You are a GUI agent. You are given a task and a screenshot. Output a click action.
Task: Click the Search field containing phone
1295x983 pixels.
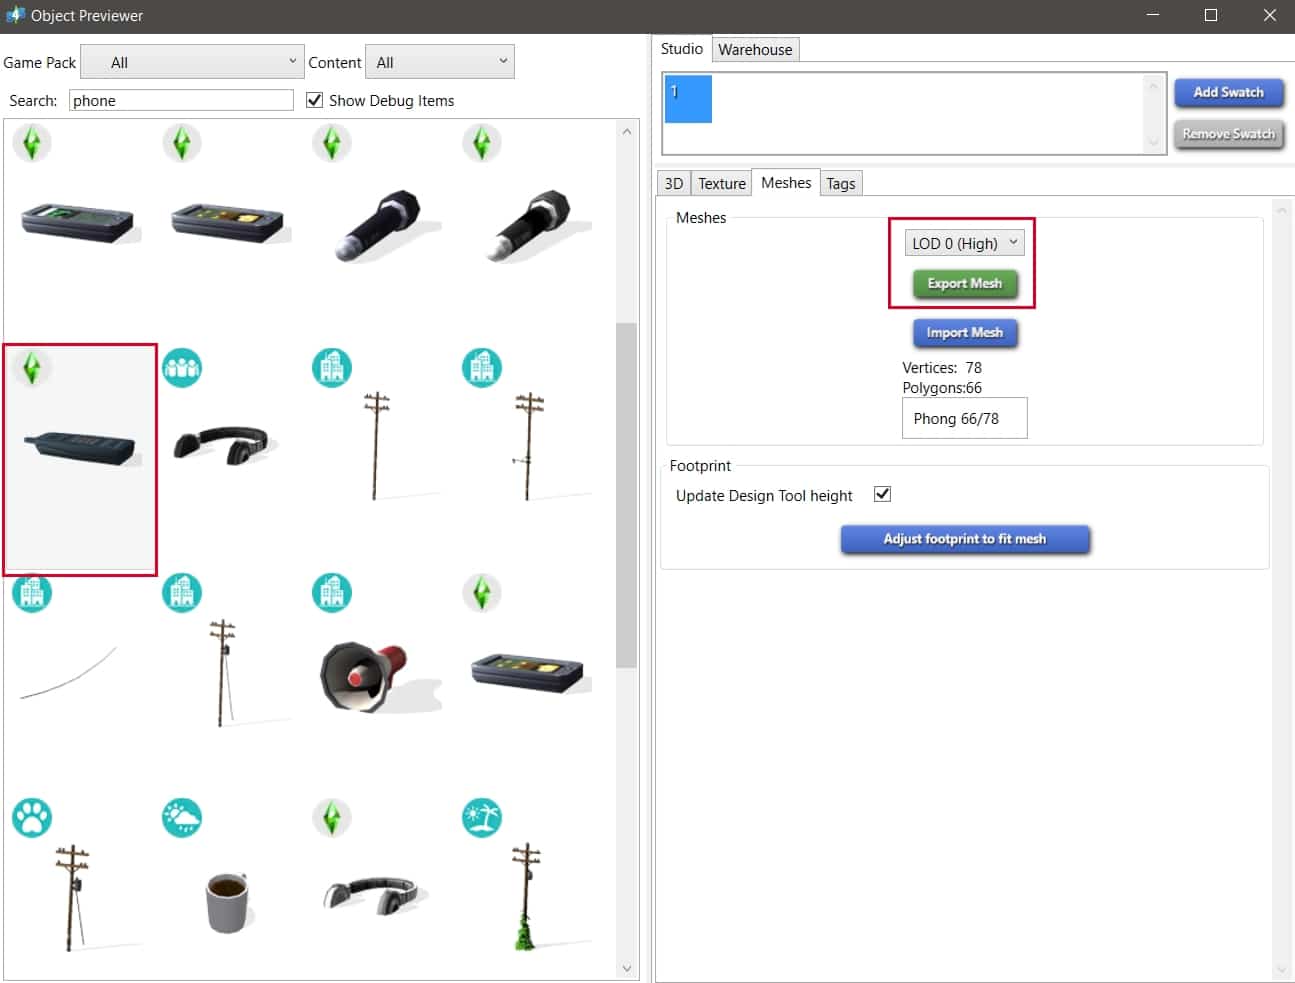(181, 100)
